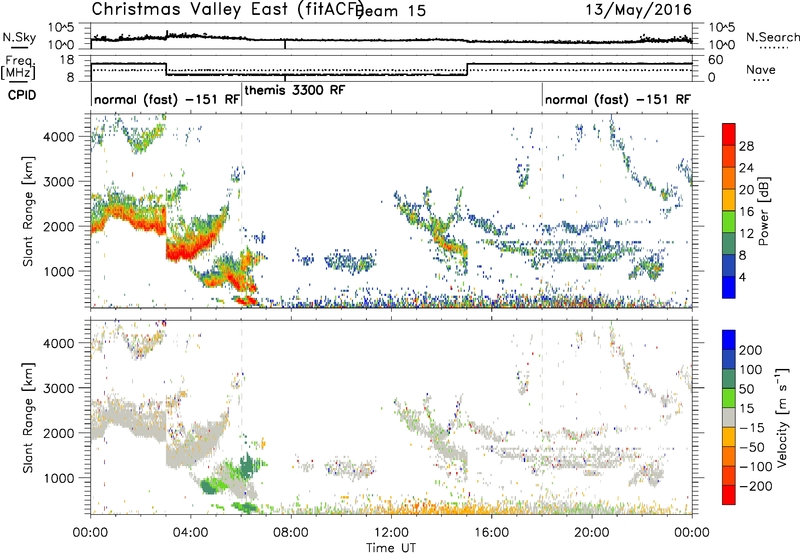This screenshot has width=800, height=554.
Task: Click the 'themis 3300 RF' CPID text
Action: (x=295, y=91)
